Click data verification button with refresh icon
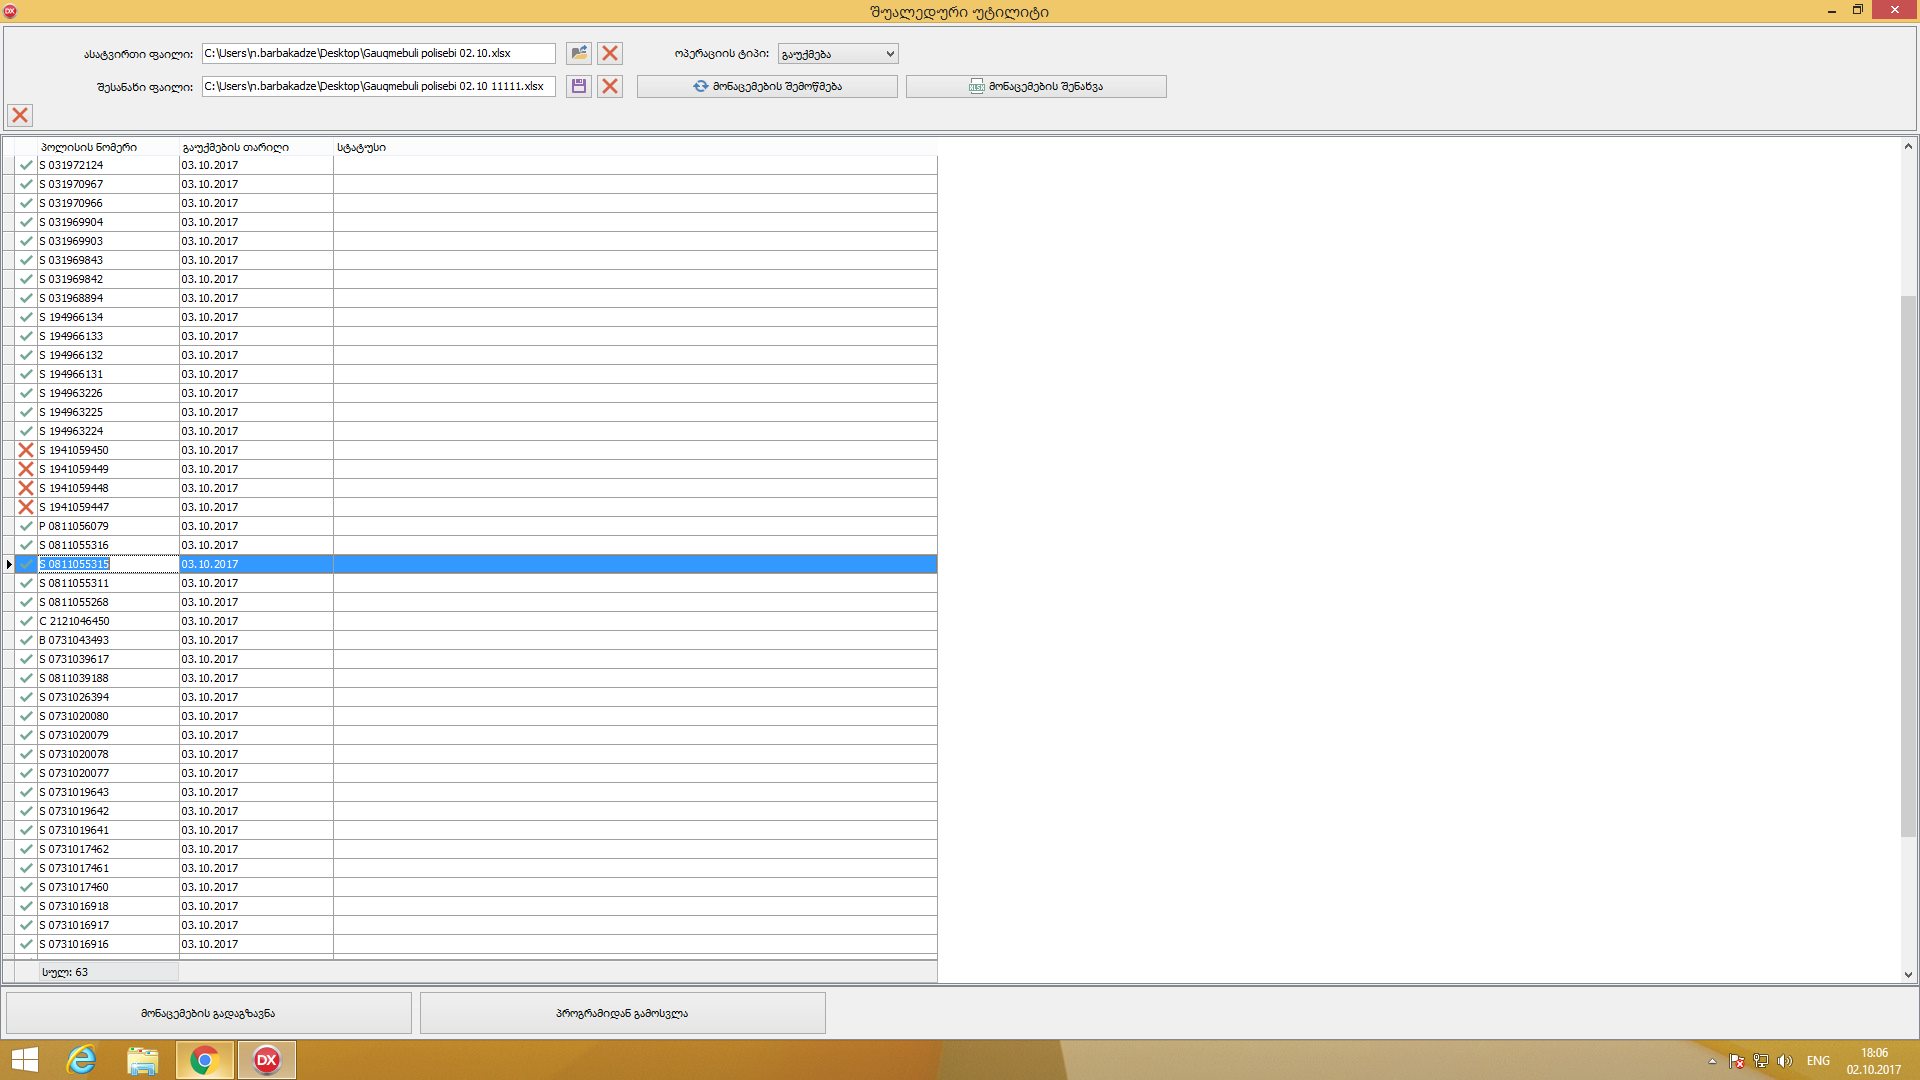This screenshot has width=1920, height=1080. coord(767,86)
